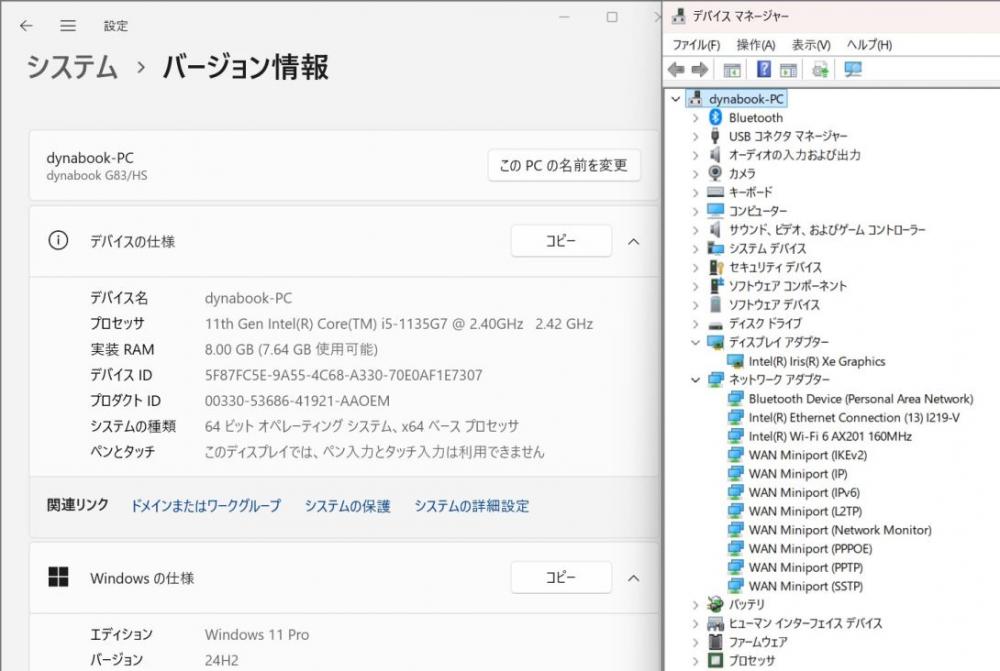The image size is (1000, 671).
Task: Maximize the Settings window
Action: (612, 17)
